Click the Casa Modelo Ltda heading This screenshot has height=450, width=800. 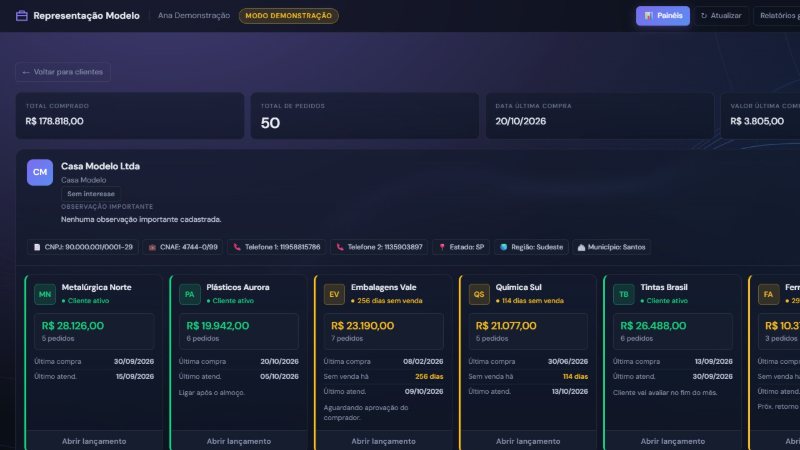[x=101, y=166]
